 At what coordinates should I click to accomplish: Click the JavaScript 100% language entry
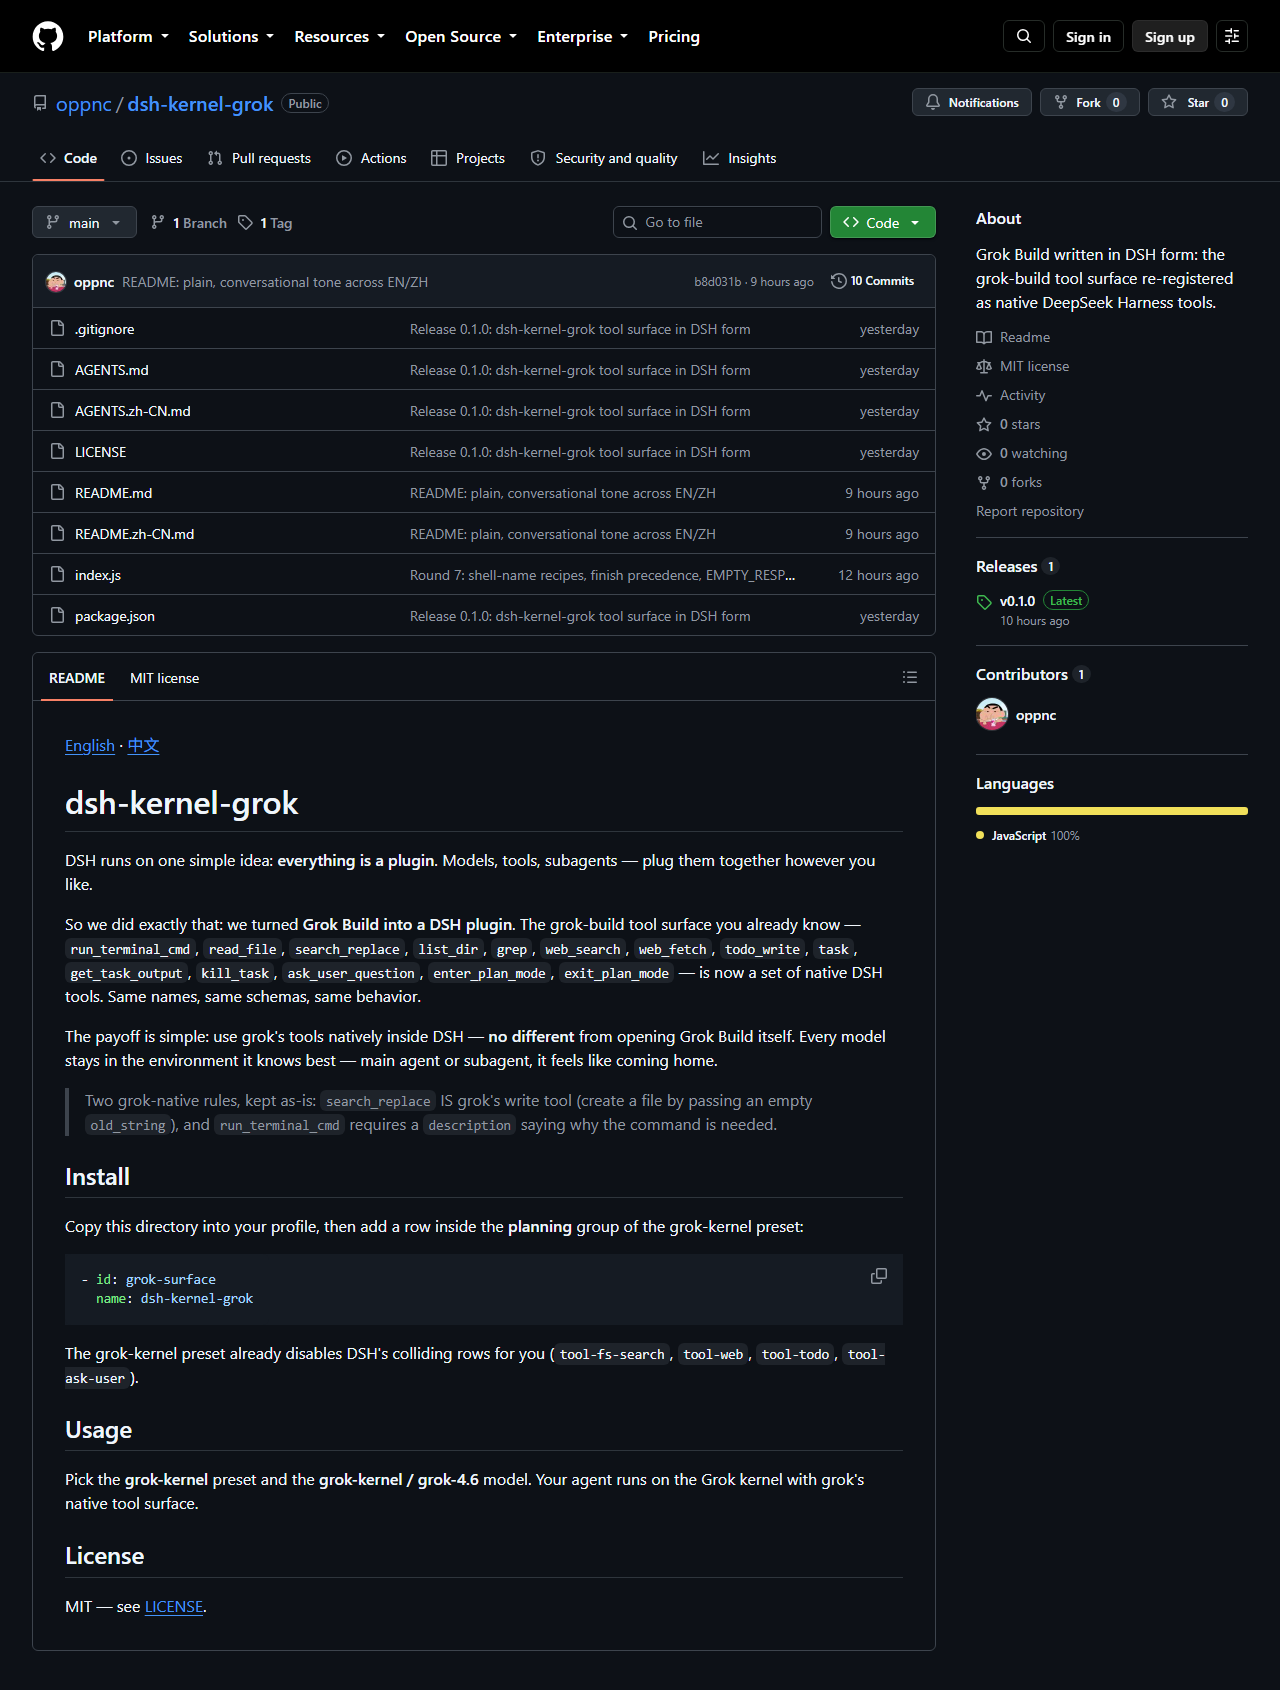(1028, 835)
